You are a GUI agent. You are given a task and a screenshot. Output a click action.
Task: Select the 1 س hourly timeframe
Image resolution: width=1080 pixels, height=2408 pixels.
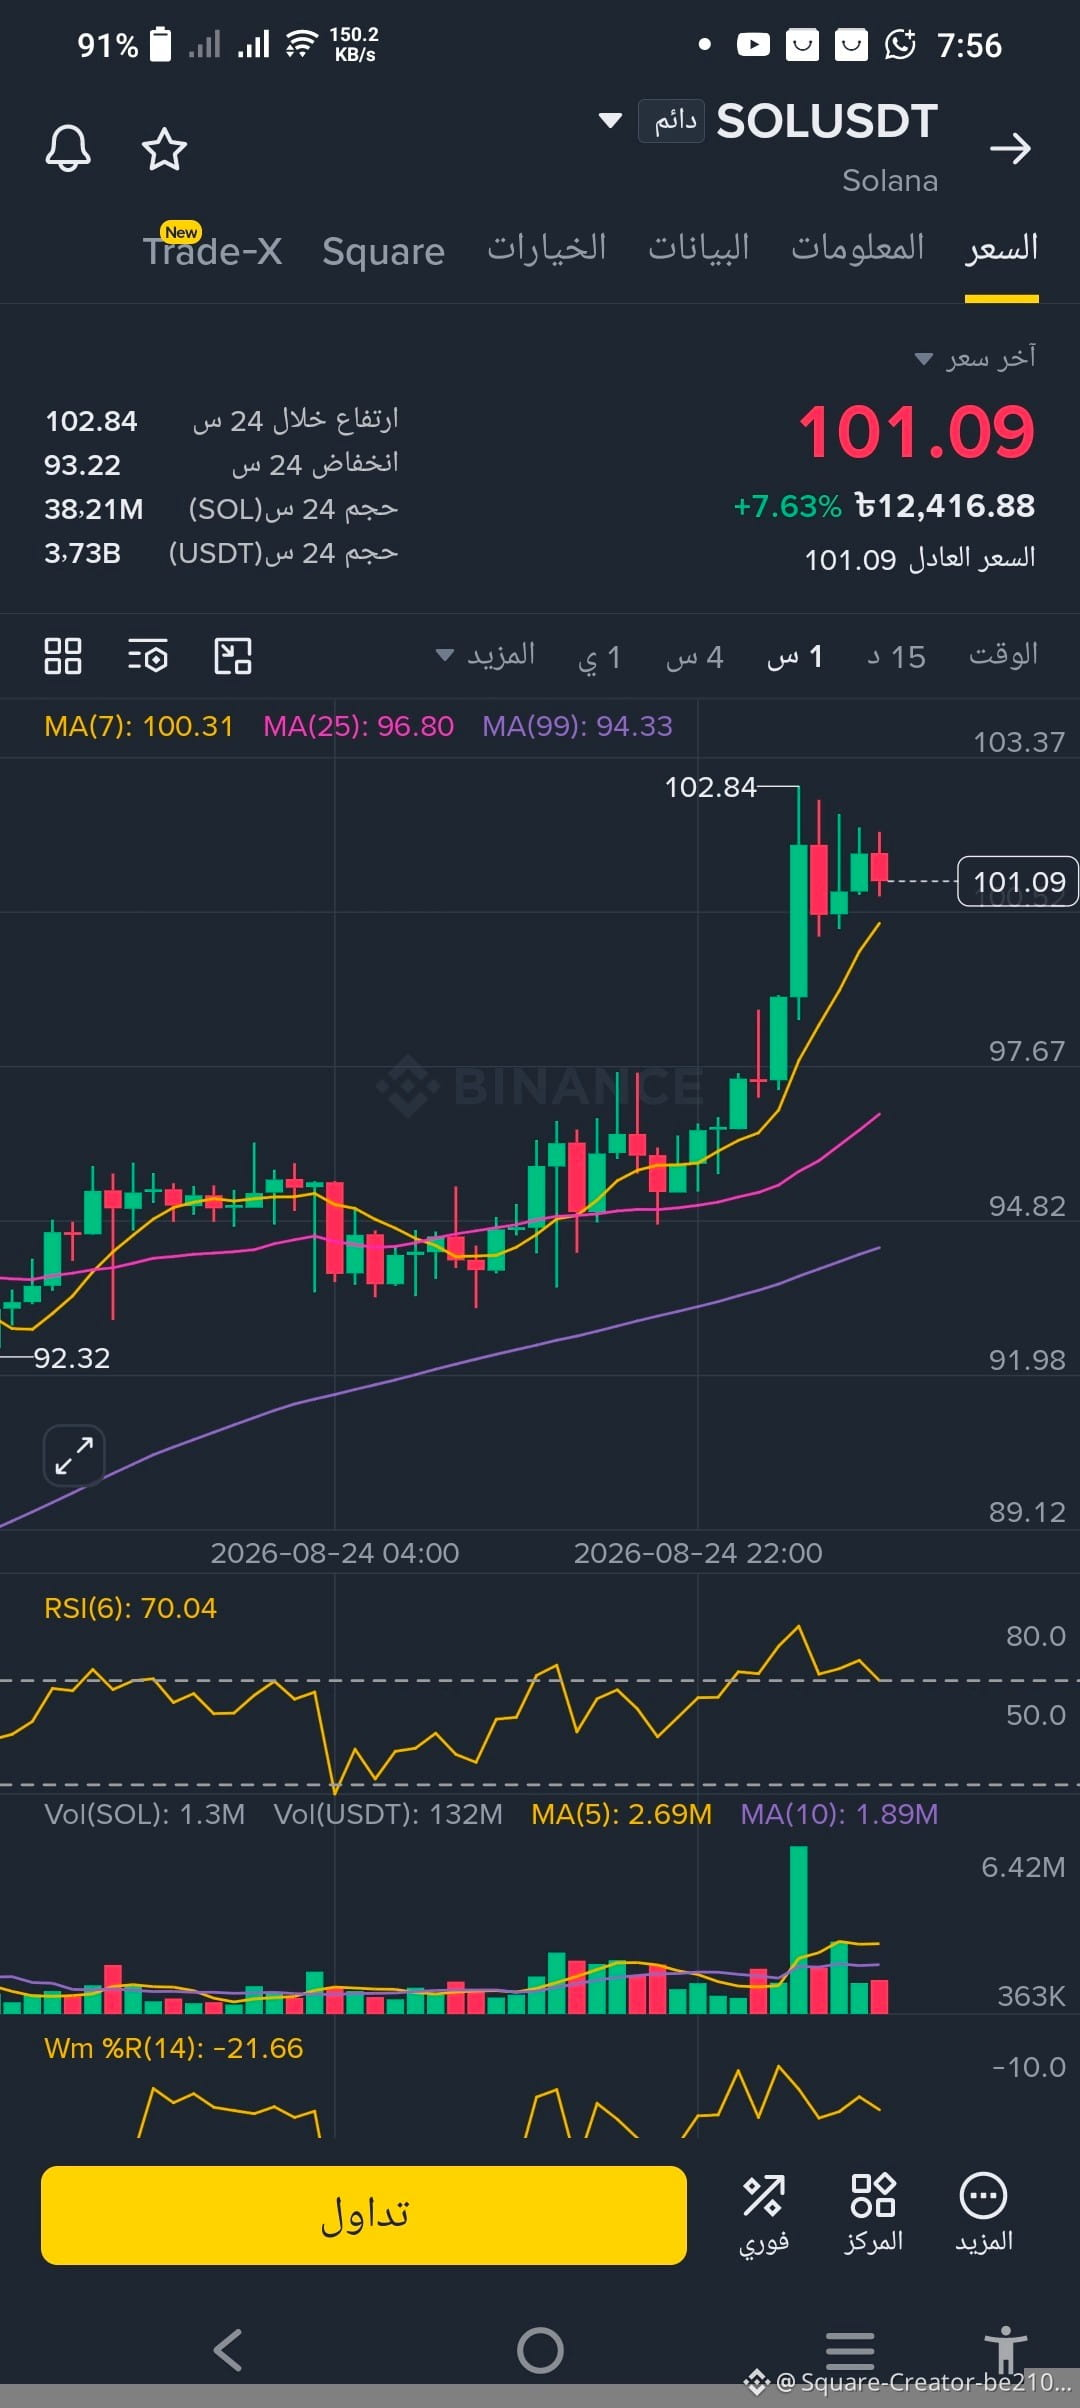(x=795, y=657)
